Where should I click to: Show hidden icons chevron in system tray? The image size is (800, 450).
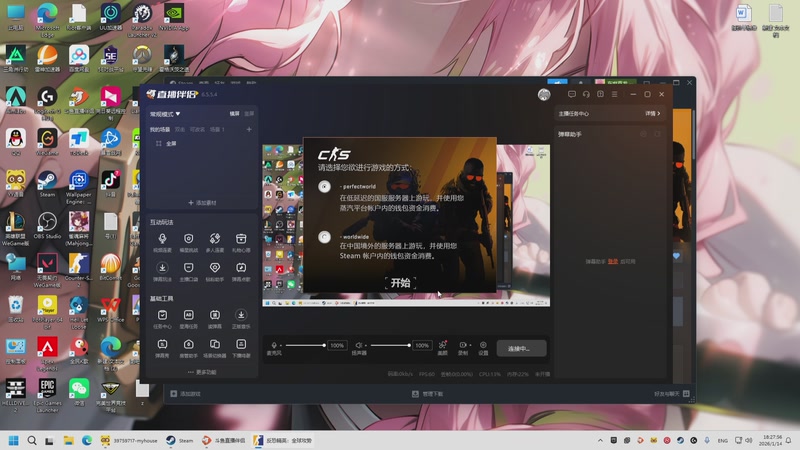(600, 440)
